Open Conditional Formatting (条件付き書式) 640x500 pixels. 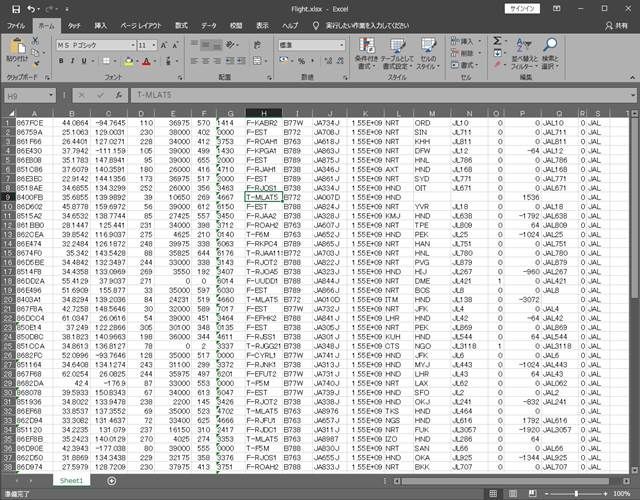pyautogui.click(x=366, y=53)
